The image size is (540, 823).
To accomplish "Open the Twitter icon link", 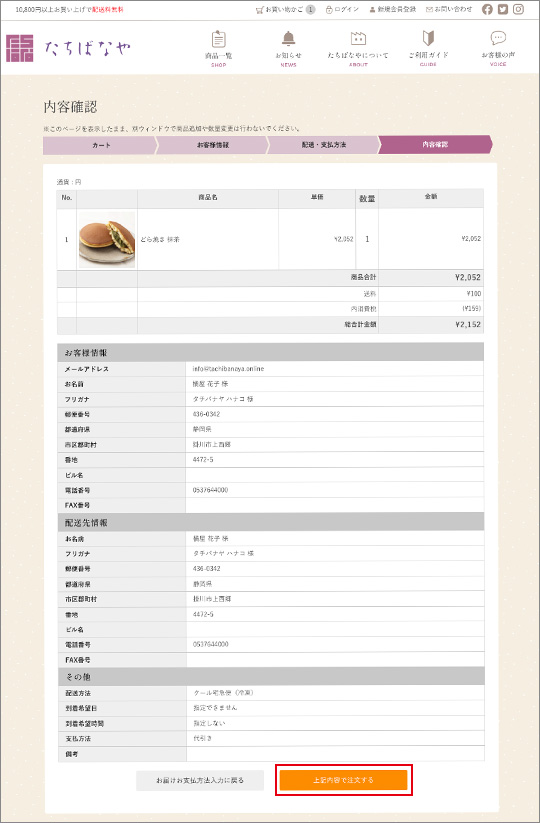I will tap(503, 9).
